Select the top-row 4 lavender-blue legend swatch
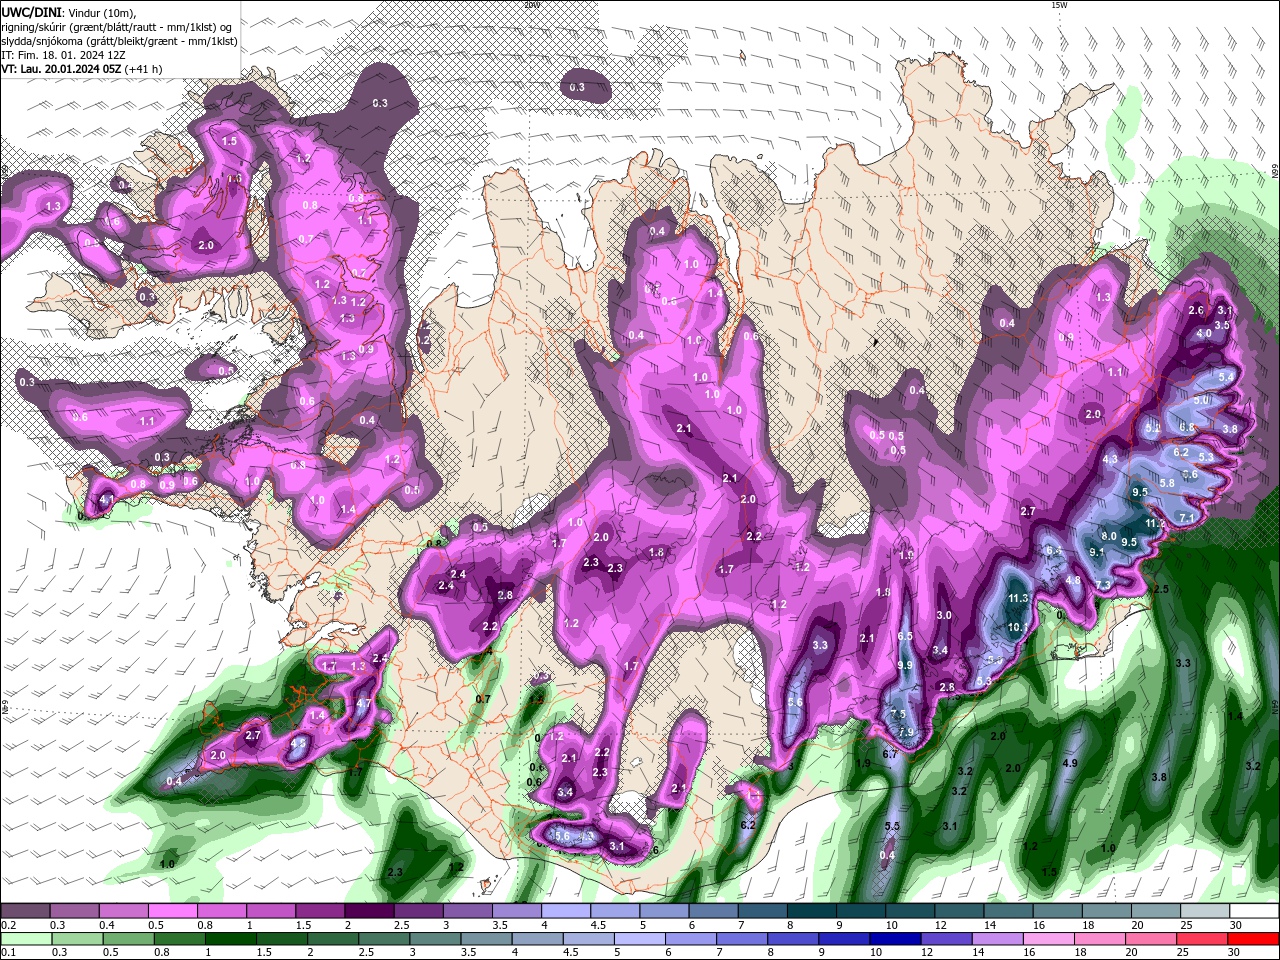The height and width of the screenshot is (960, 1280). pyautogui.click(x=566, y=910)
